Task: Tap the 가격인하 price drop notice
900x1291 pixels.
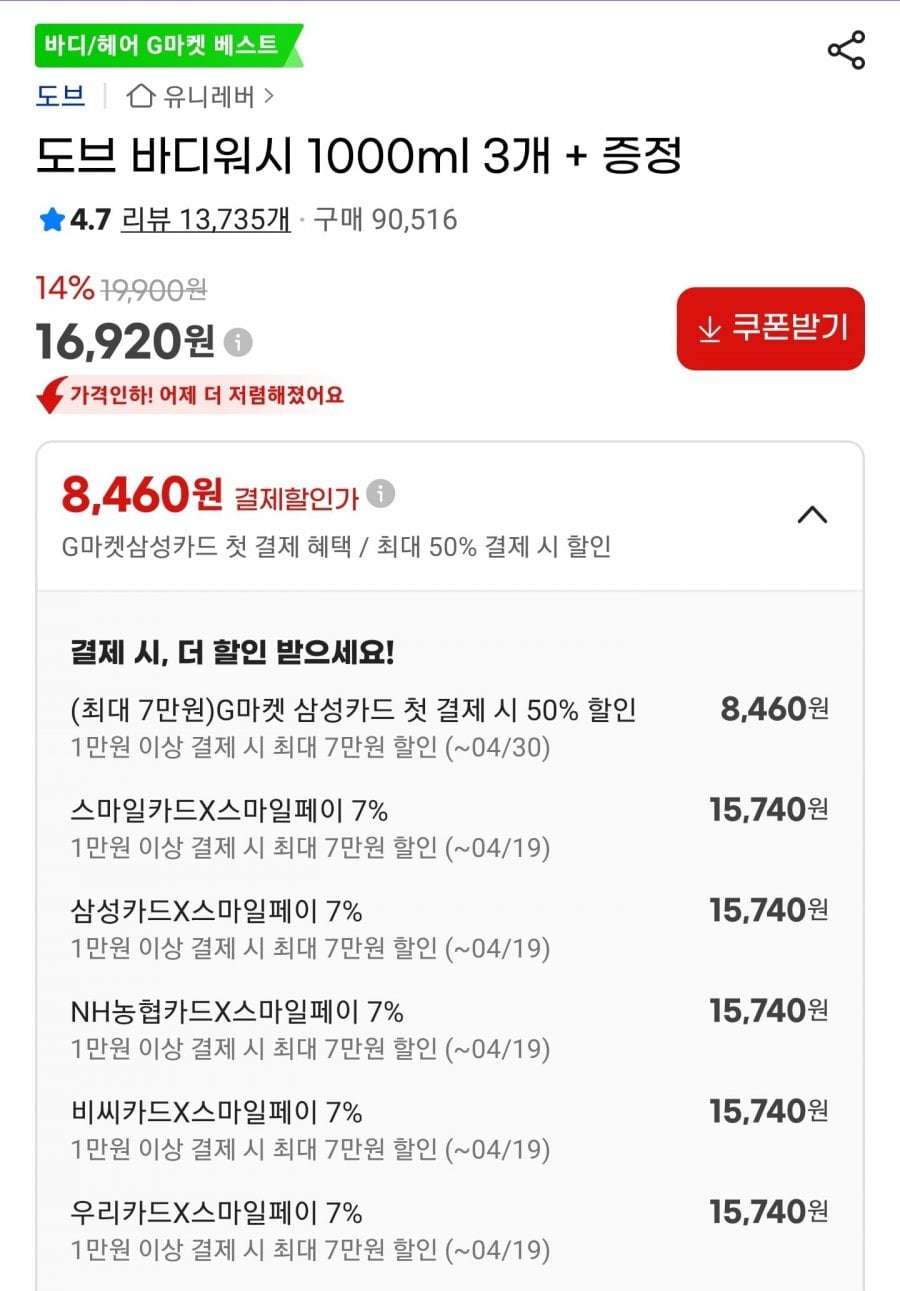Action: [205, 395]
